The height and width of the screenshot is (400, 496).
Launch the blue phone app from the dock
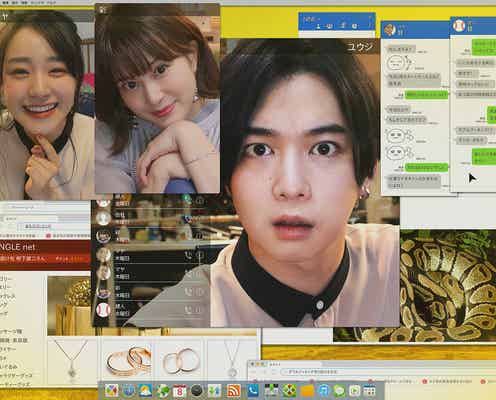[252, 390]
